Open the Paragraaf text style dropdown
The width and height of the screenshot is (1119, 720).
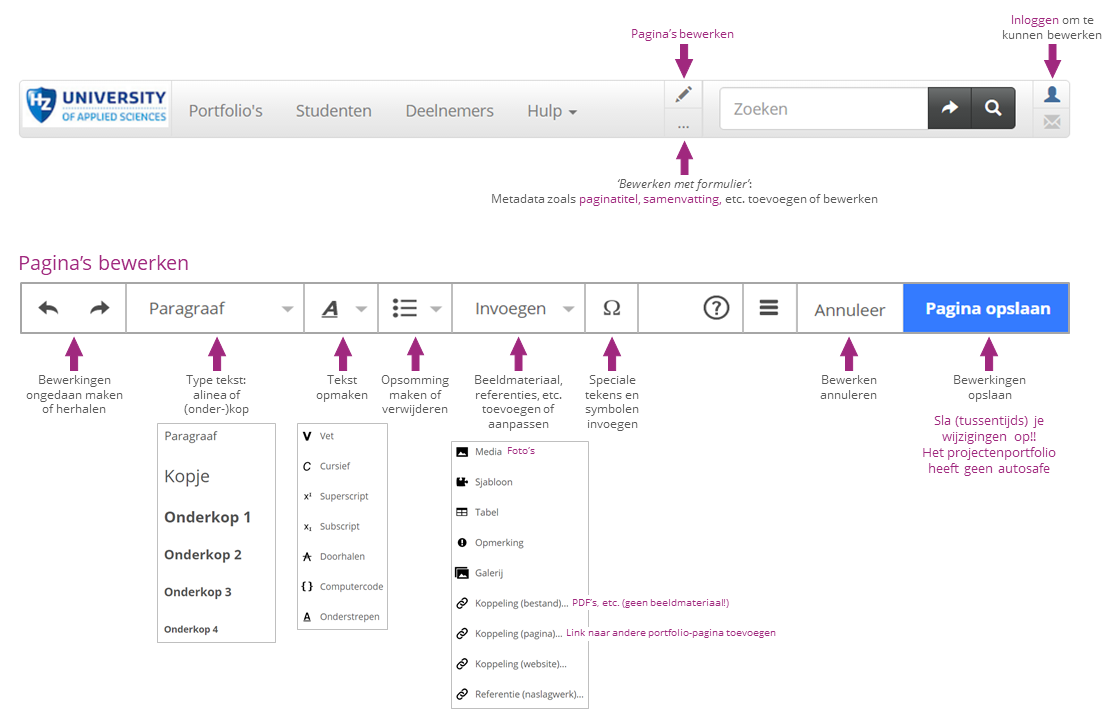click(214, 308)
